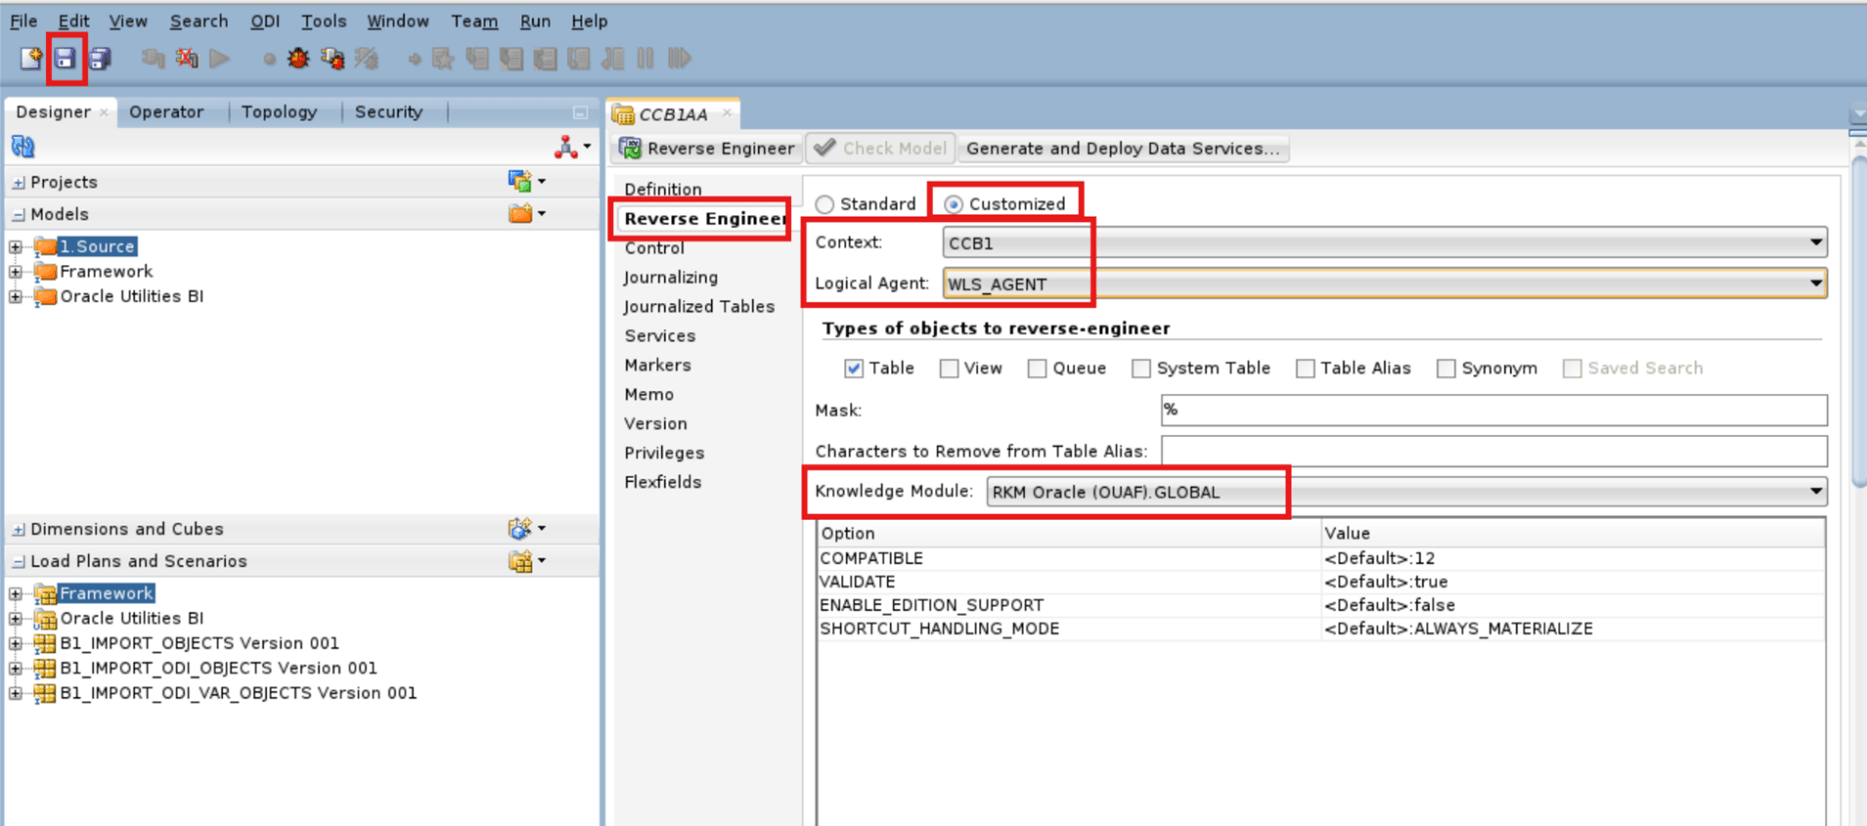The image size is (1867, 826).
Task: Click the refresh icon in Designer panel
Action: point(23,147)
